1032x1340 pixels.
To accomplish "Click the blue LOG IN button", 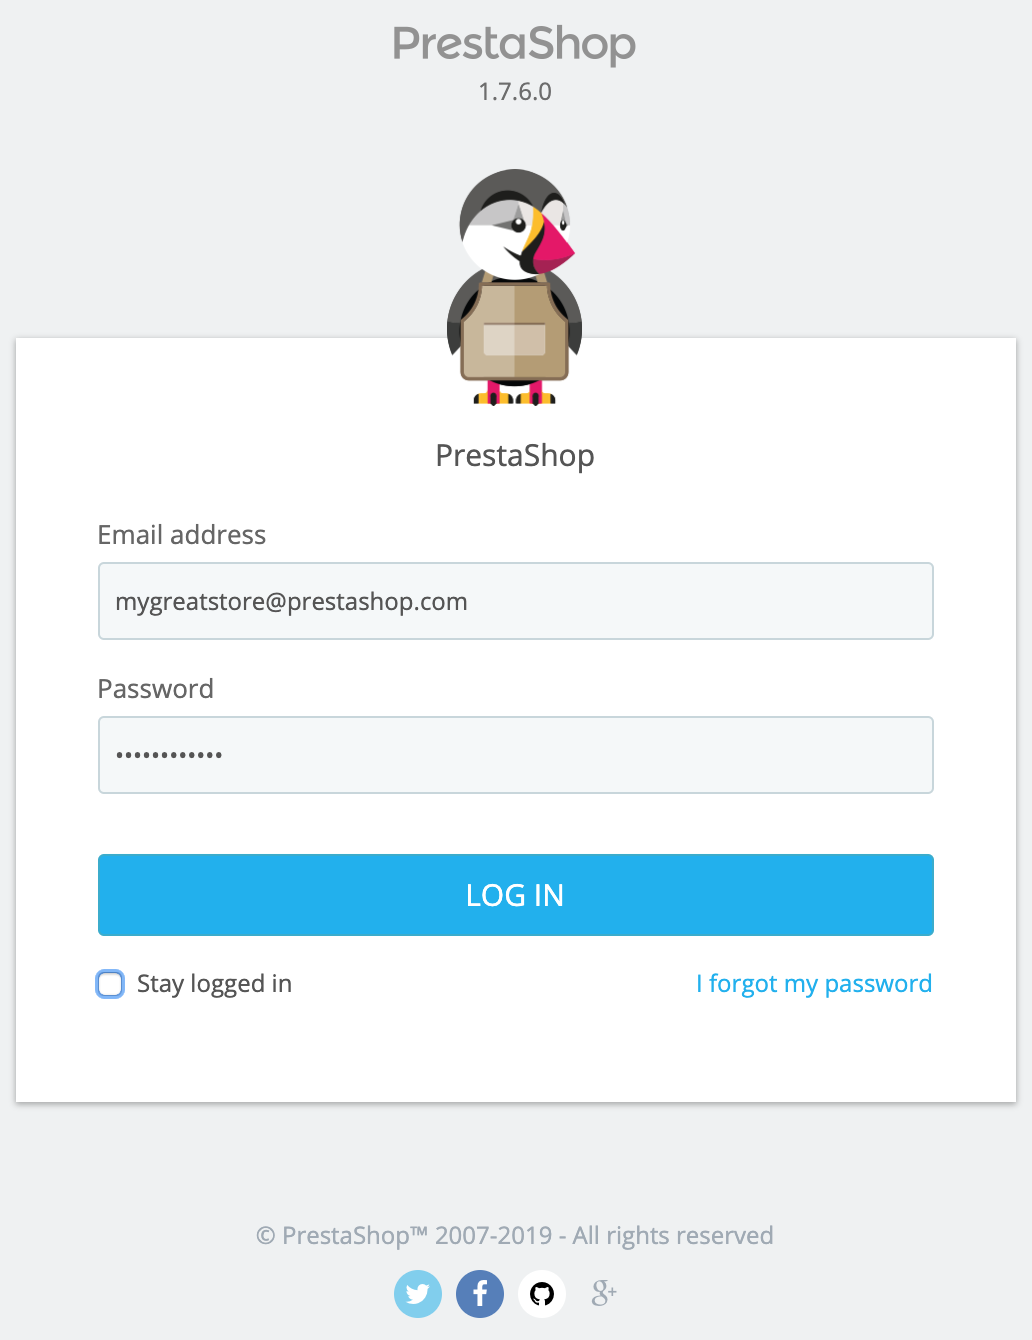I will point(516,895).
